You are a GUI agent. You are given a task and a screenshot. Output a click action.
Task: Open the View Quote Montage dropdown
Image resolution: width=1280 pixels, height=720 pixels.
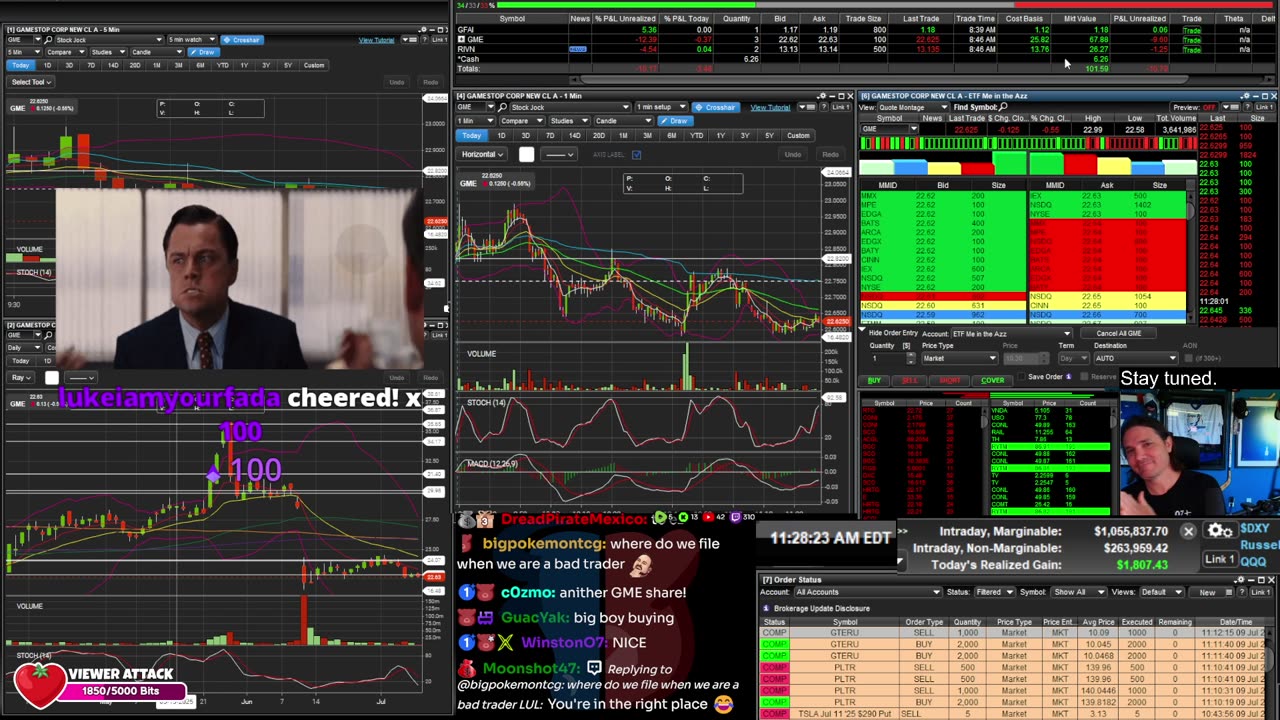click(x=913, y=107)
